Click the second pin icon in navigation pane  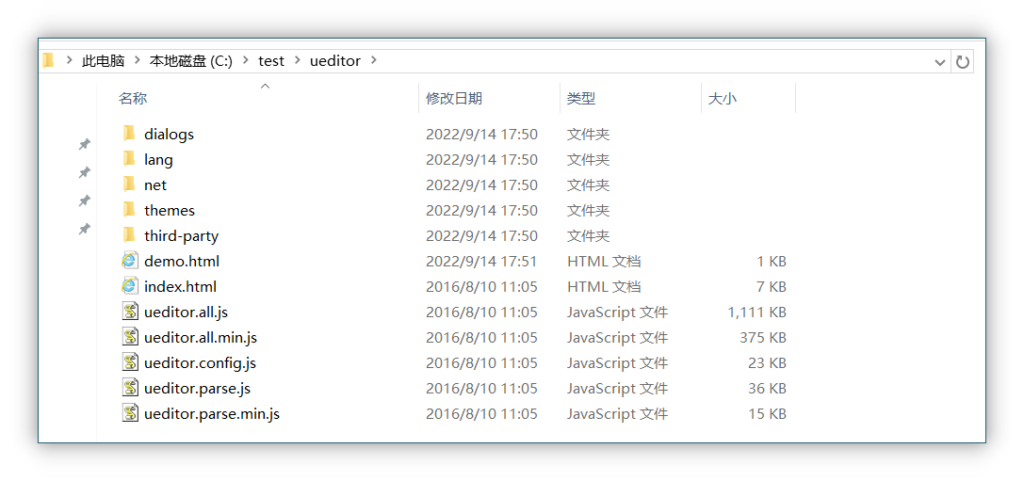pos(84,172)
